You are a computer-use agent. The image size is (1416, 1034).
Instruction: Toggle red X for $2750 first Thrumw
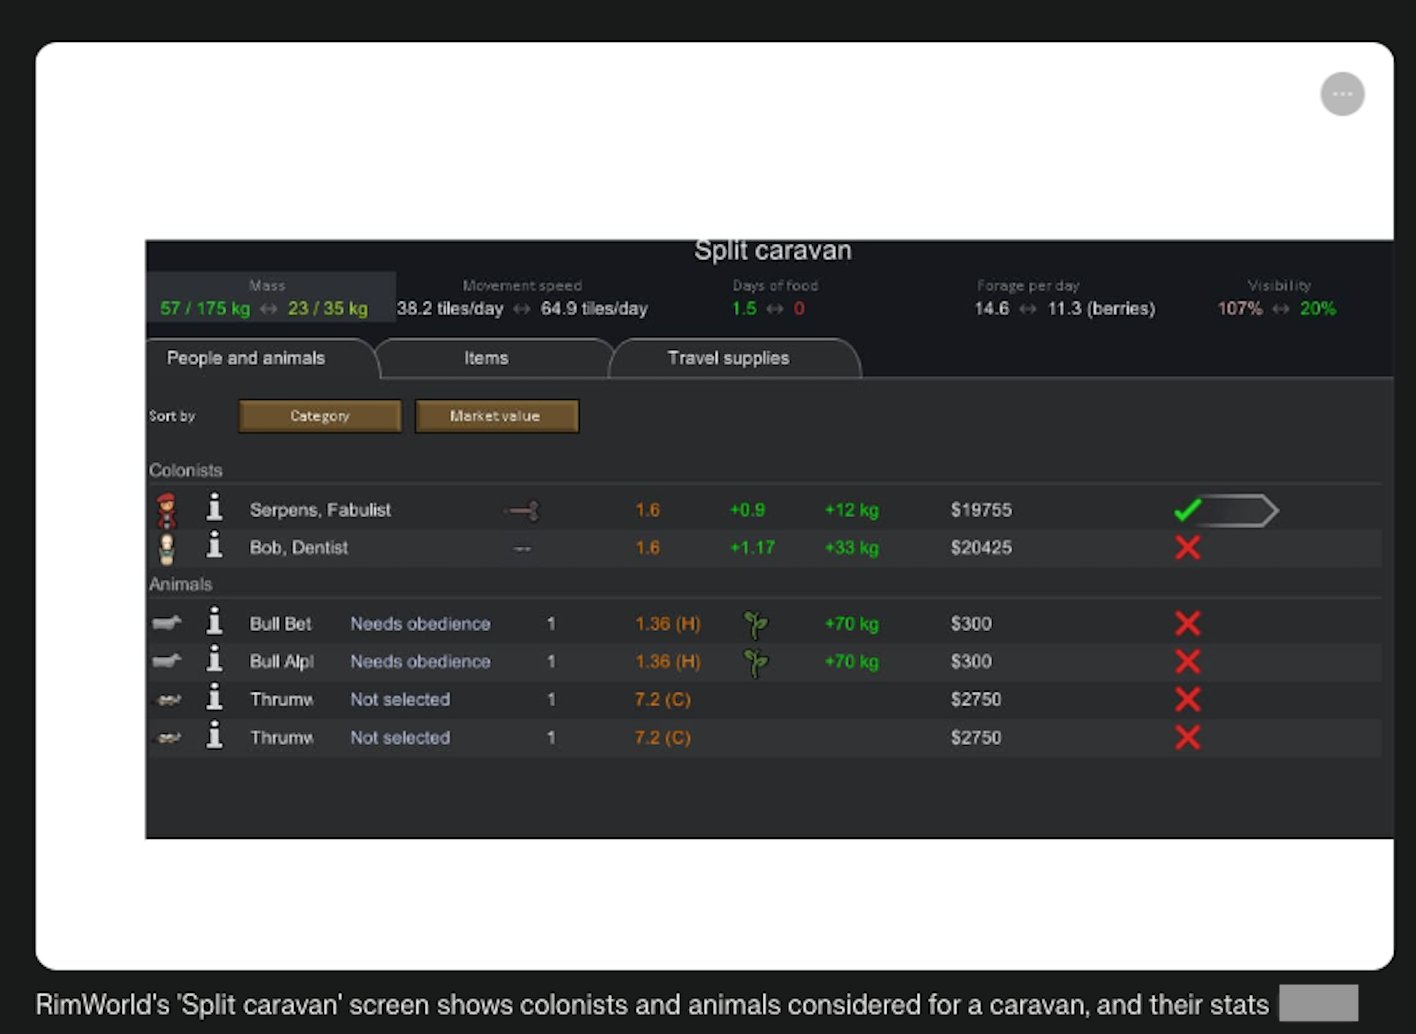[x=1187, y=699]
